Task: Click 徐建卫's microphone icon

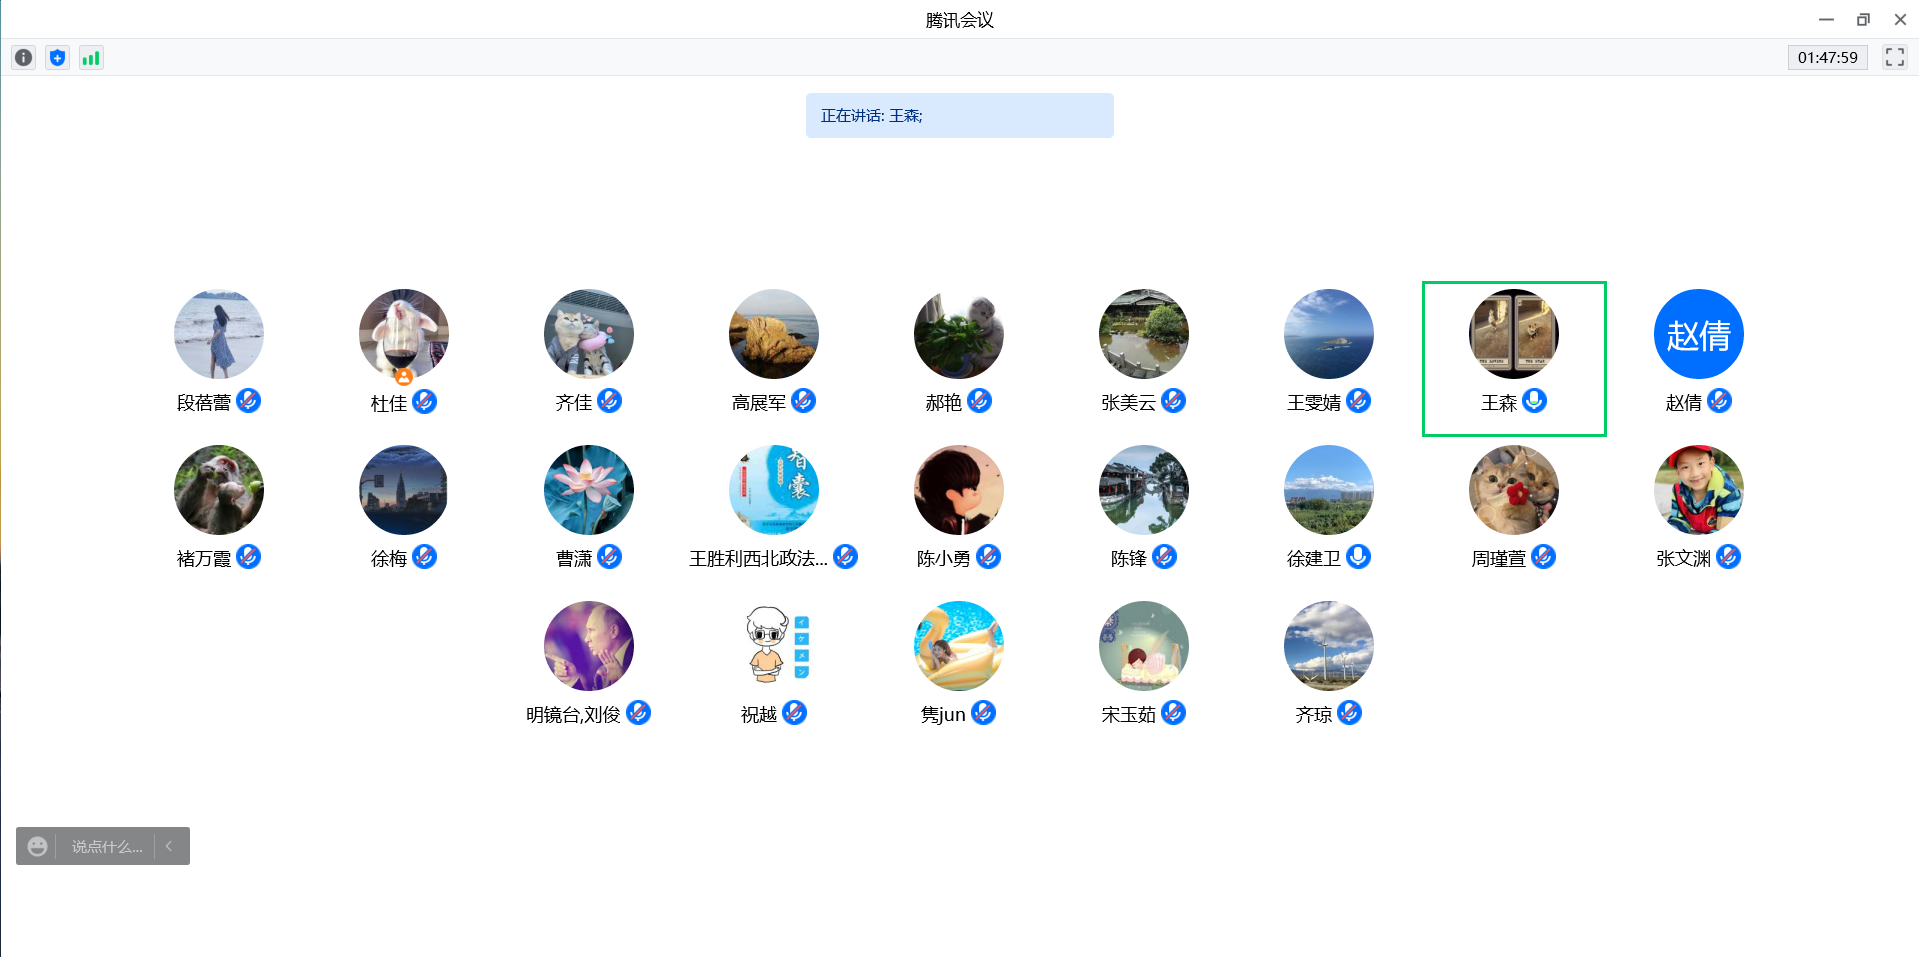Action: coord(1358,557)
